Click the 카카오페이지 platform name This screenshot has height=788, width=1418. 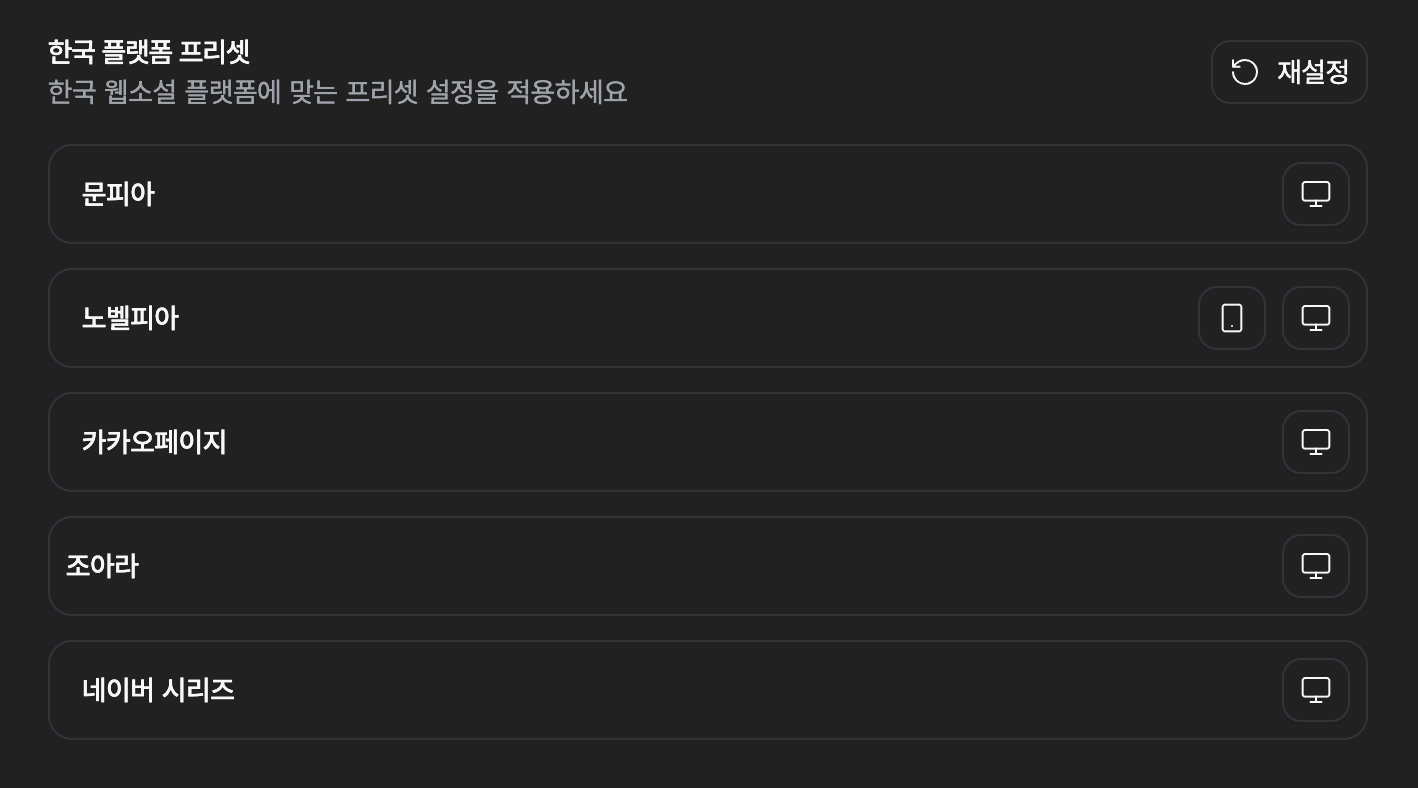click(154, 442)
